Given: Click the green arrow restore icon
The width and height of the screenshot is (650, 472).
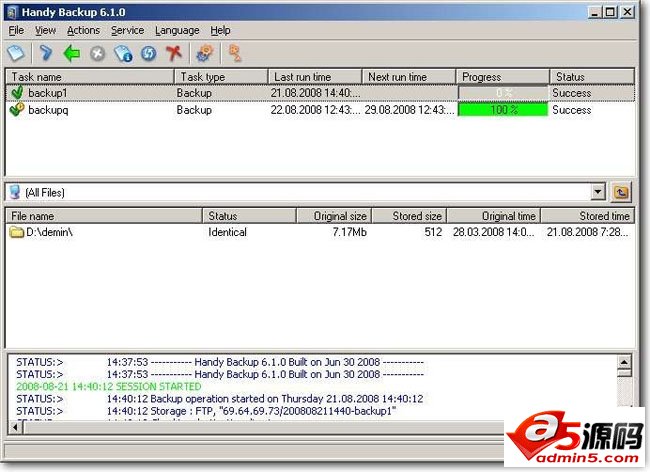Looking at the screenshot, I should pos(71,53).
